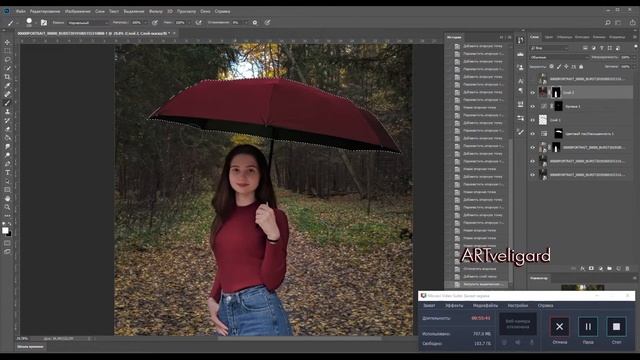Click lock image pixels brush icon
640x360 pixels.
[559, 67]
